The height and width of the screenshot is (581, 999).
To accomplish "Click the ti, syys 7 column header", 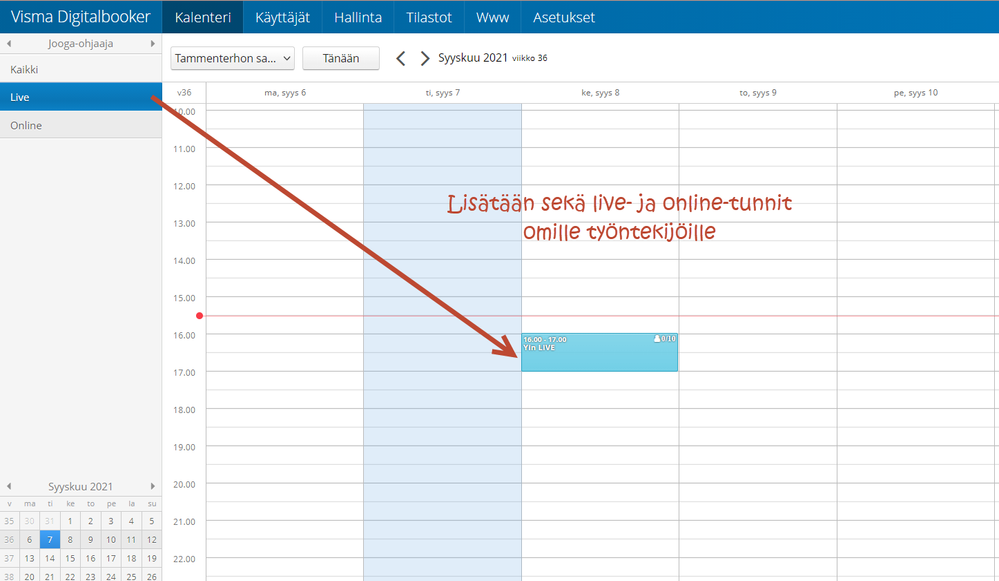I will tap(443, 92).
